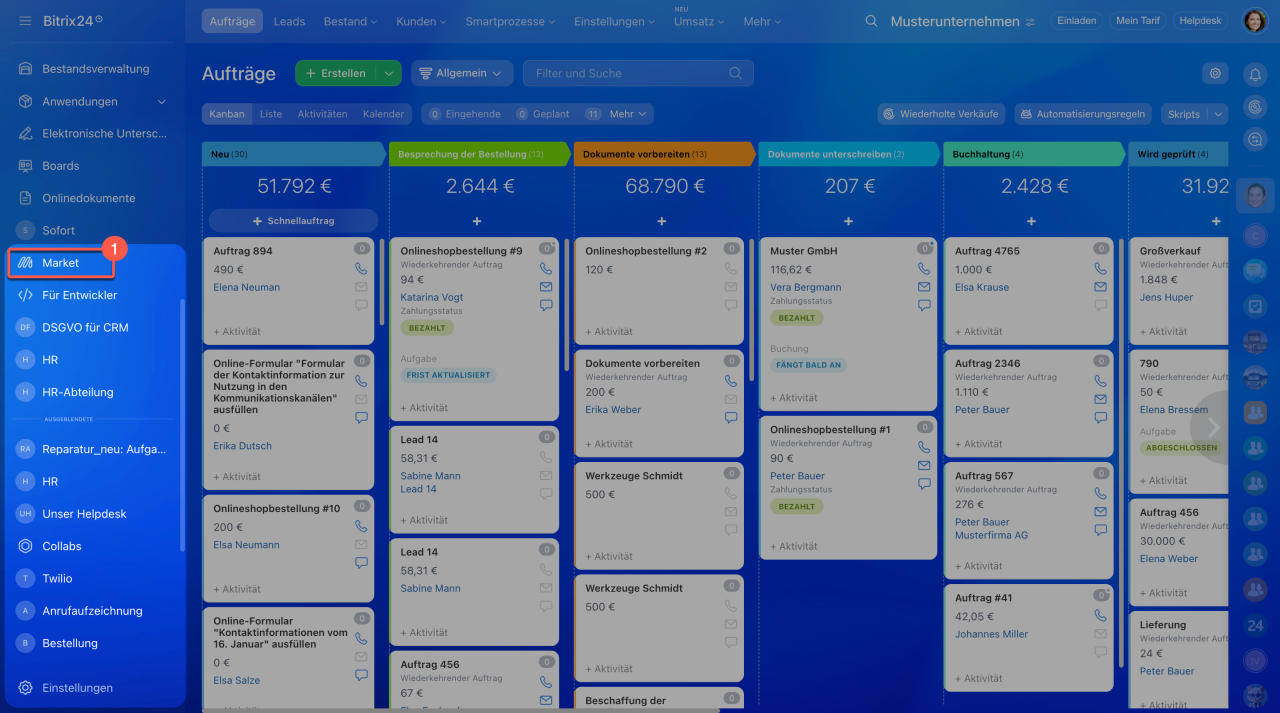Open the Allgemein pipeline dropdown
The width and height of the screenshot is (1280, 713).
point(462,73)
